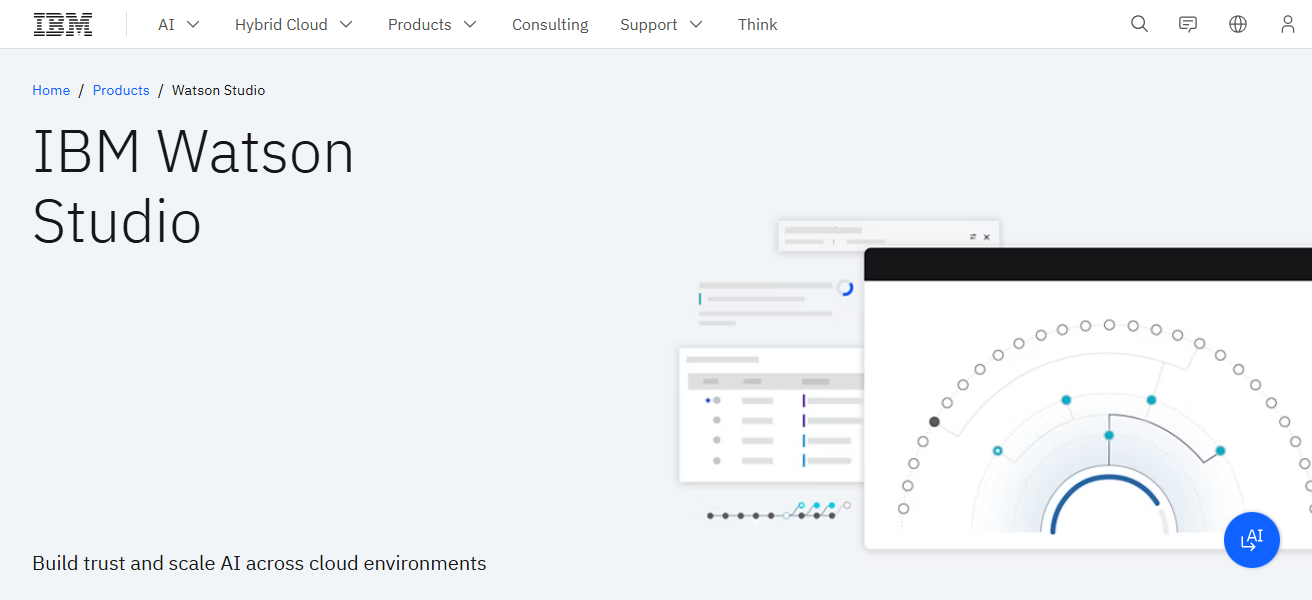The image size is (1312, 600).
Task: Select Consulting in the navigation bar
Action: [x=550, y=24]
